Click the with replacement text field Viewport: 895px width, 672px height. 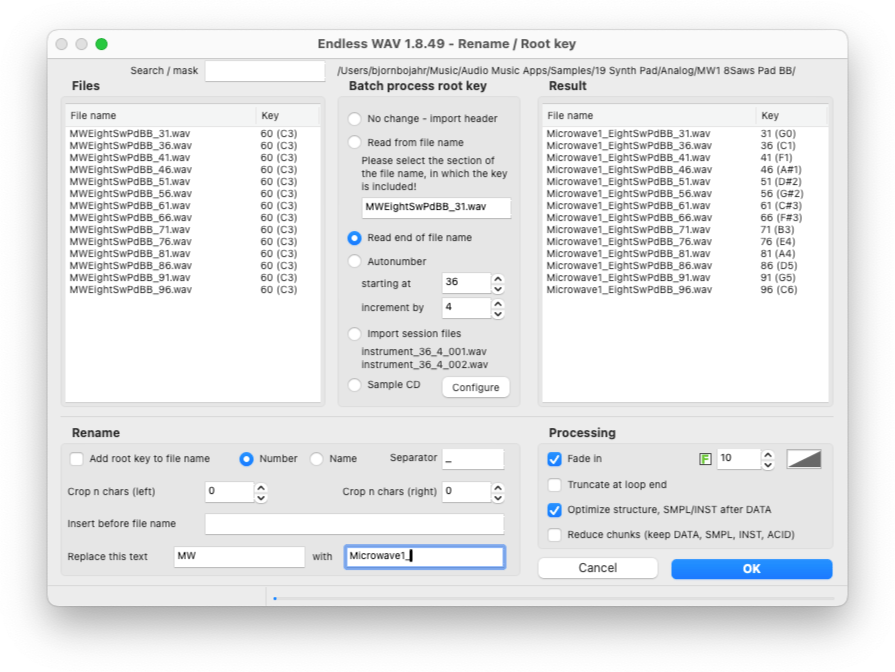[425, 557]
